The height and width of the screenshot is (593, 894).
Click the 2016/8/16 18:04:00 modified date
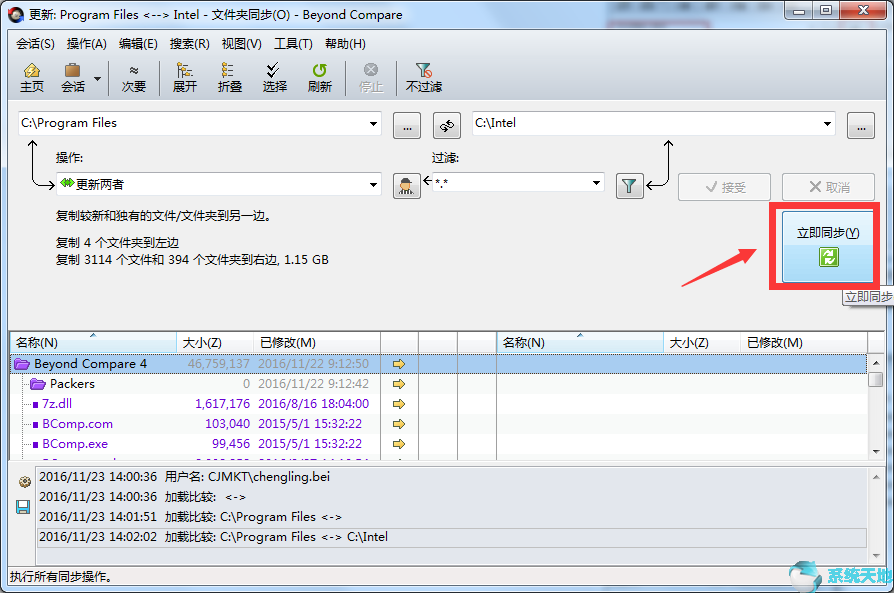314,404
